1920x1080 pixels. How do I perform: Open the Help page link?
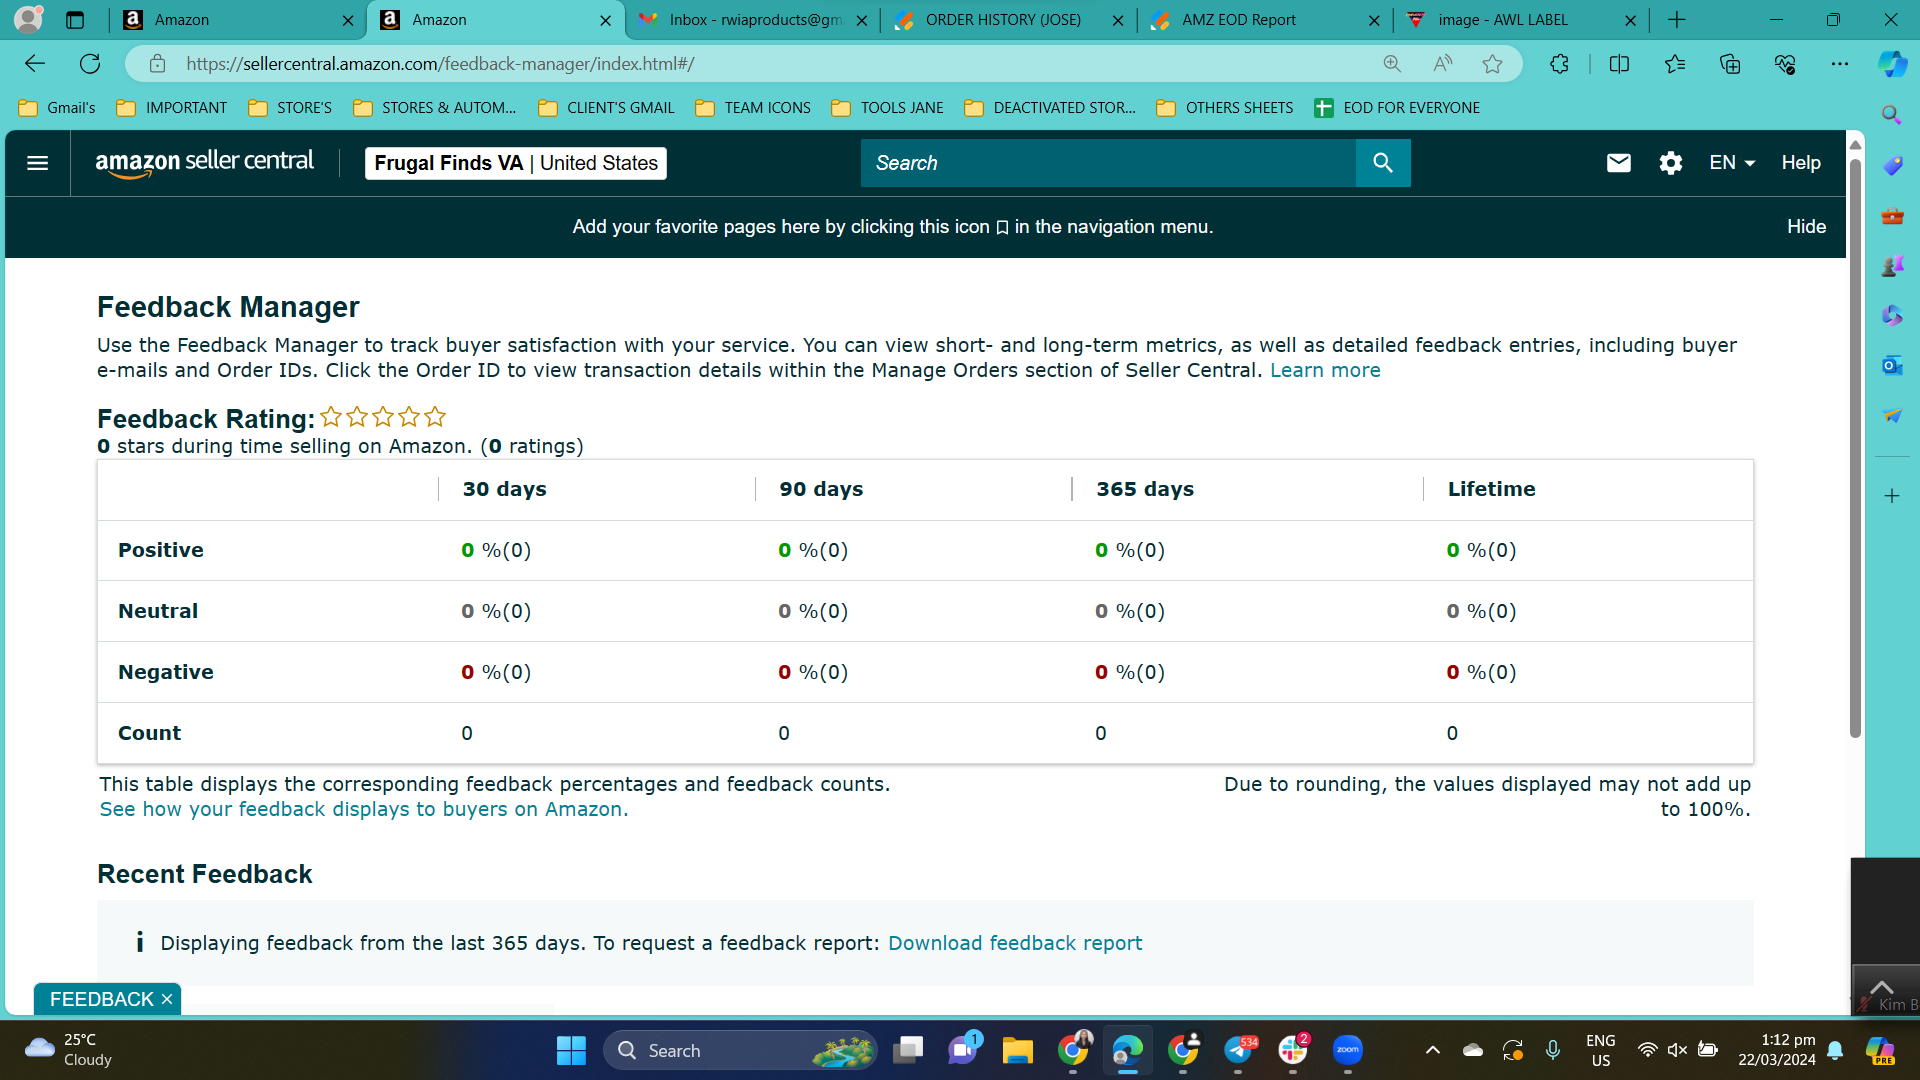(x=1801, y=163)
